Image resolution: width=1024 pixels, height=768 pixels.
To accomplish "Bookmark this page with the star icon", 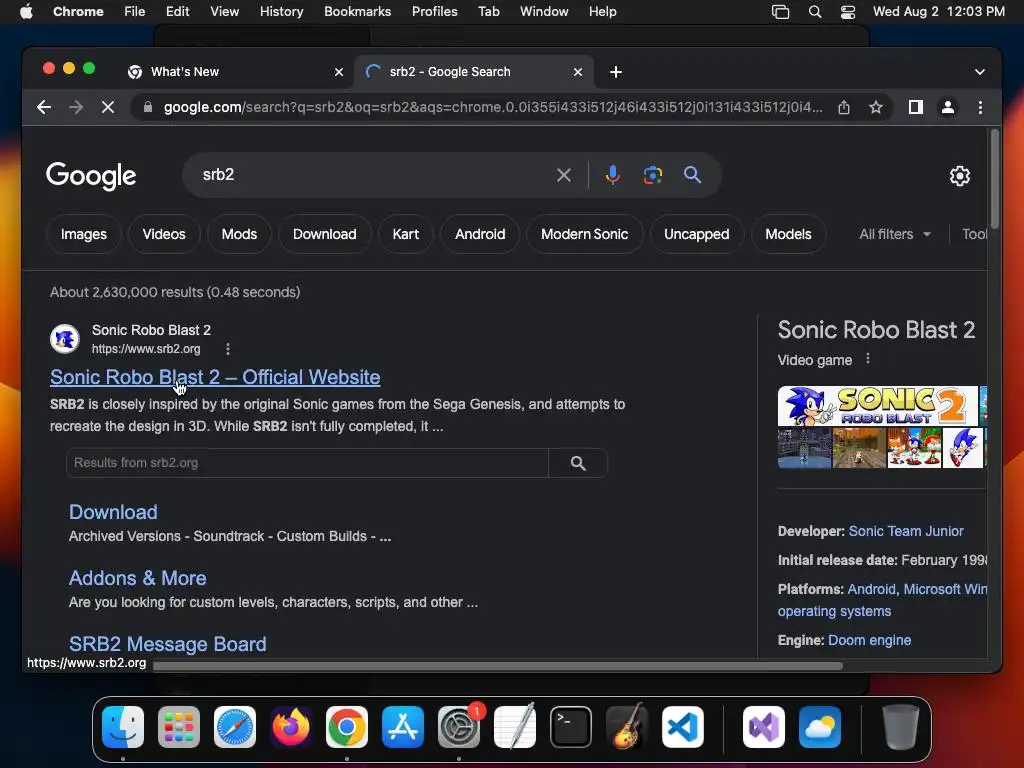I will point(876,107).
